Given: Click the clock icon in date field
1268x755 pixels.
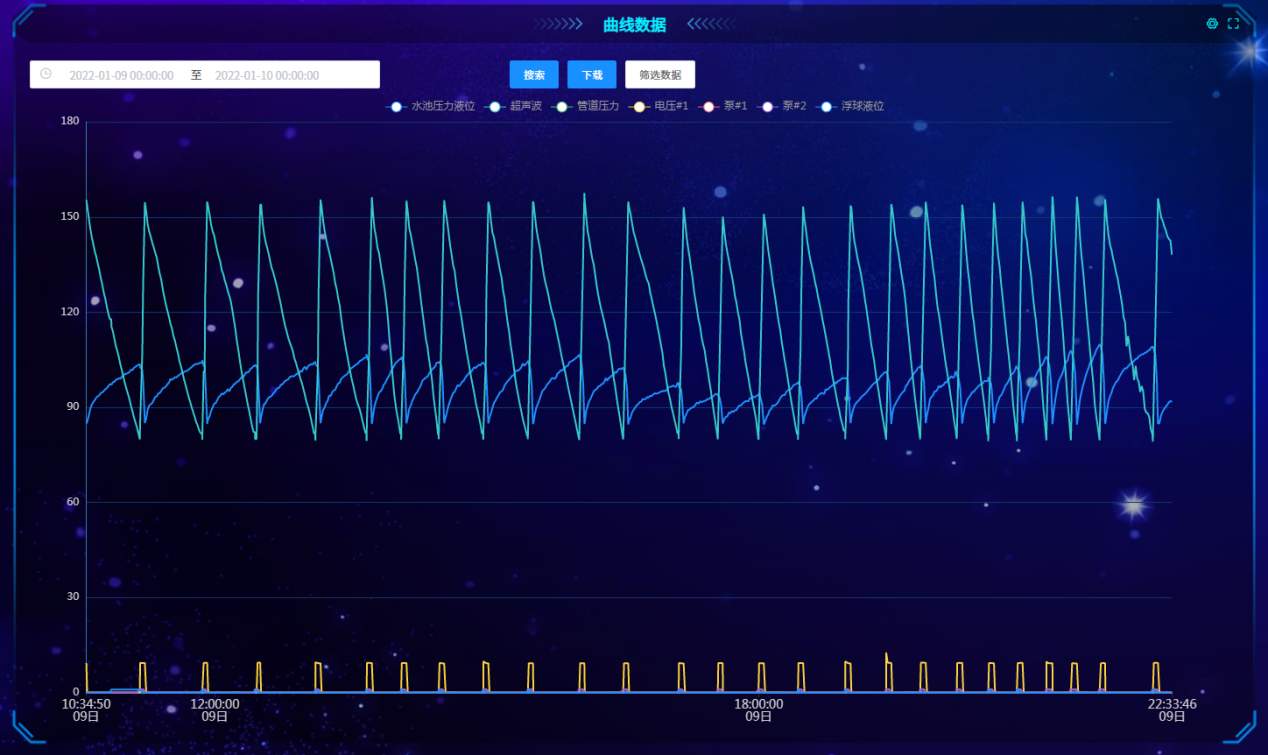Looking at the screenshot, I should [46, 74].
